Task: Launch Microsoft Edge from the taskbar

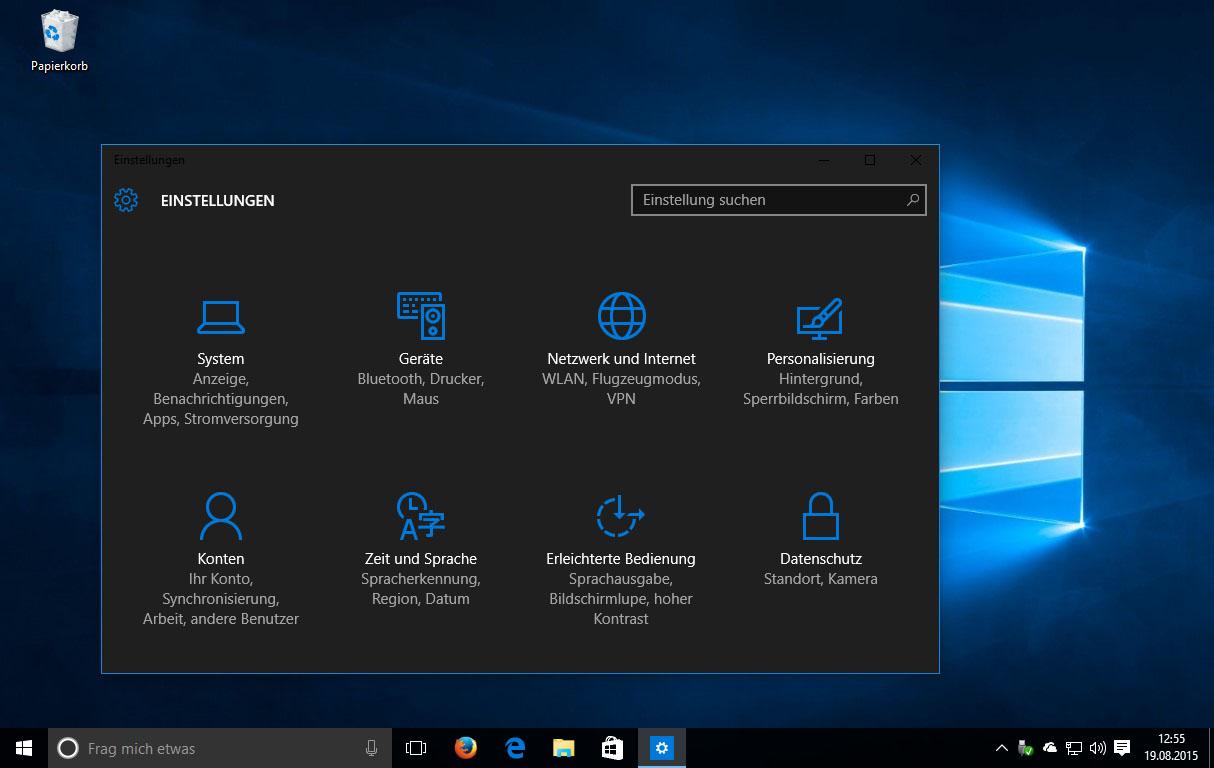Action: coord(515,748)
